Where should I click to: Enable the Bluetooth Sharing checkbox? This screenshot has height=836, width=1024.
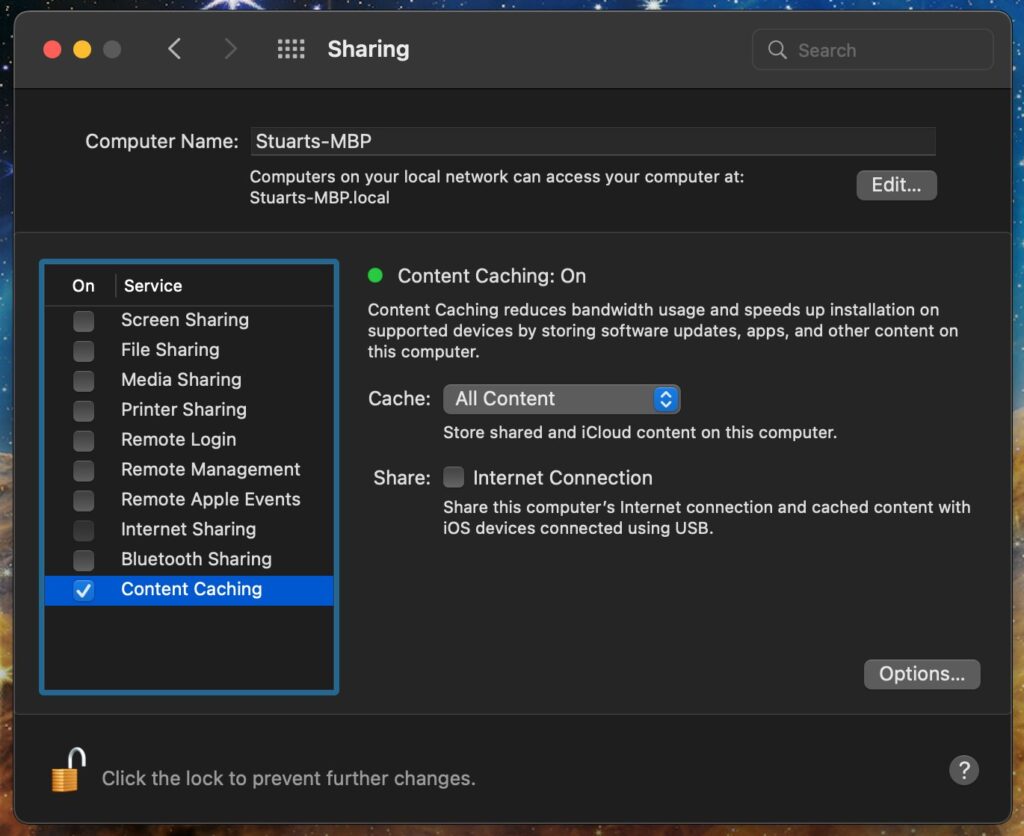tap(84, 560)
